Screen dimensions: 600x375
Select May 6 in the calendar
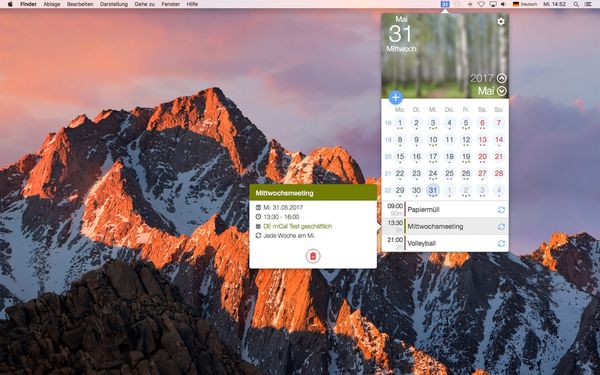482,123
